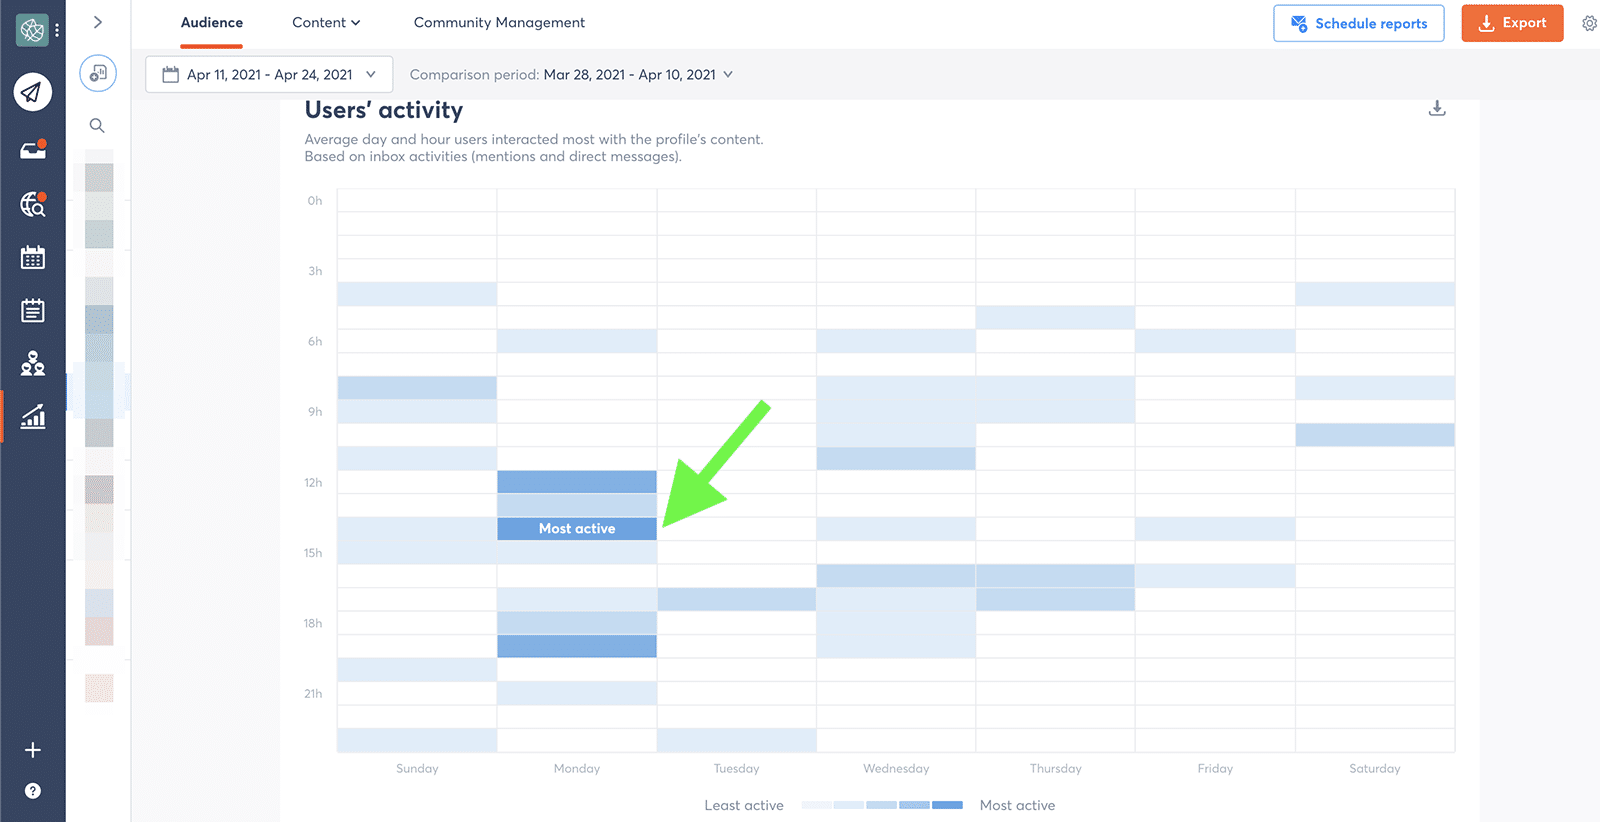Click the 6h hour label
The height and width of the screenshot is (822, 1600).
315,342
